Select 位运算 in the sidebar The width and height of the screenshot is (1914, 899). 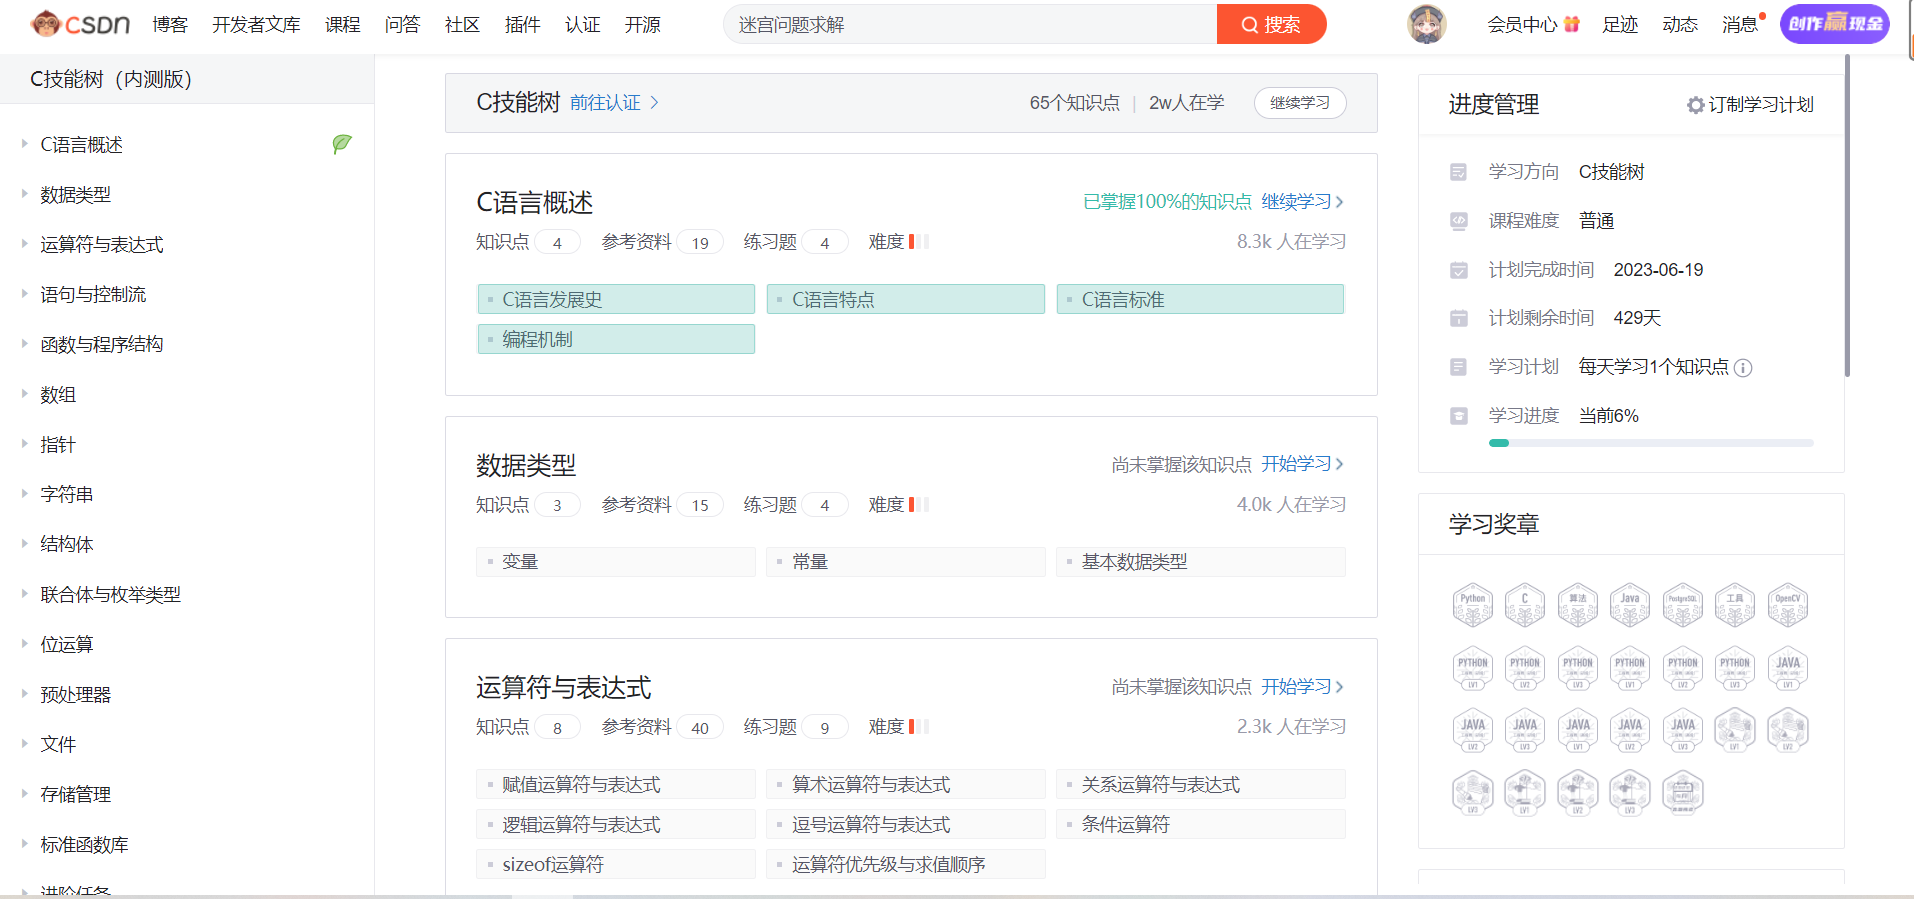point(66,644)
